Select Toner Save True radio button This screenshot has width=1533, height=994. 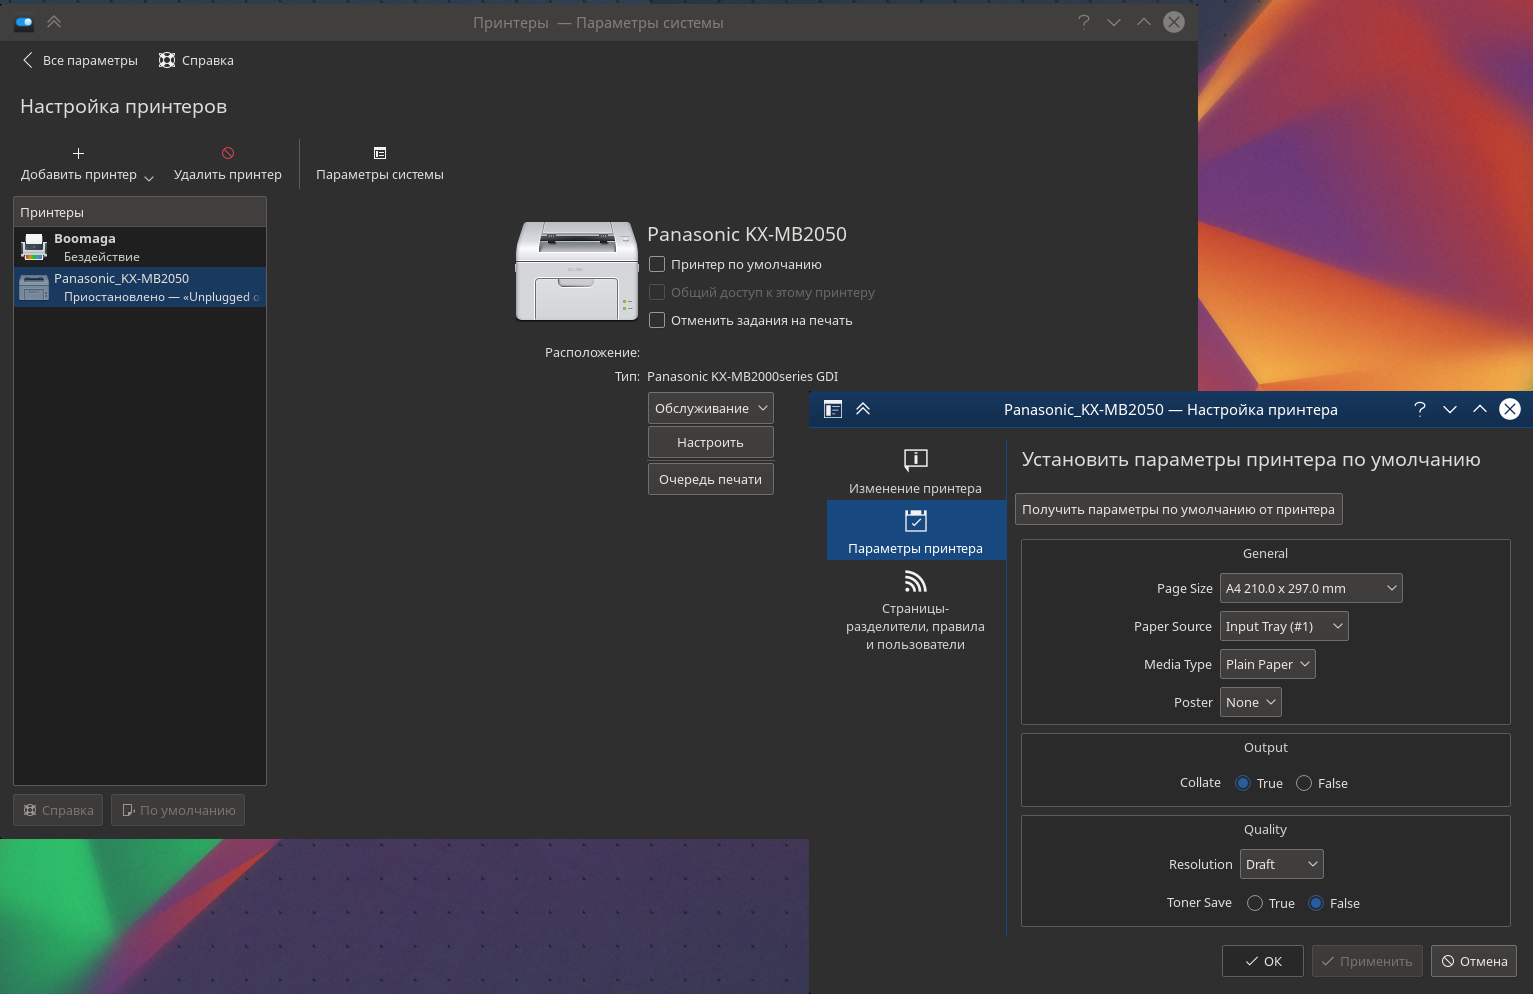tap(1255, 904)
